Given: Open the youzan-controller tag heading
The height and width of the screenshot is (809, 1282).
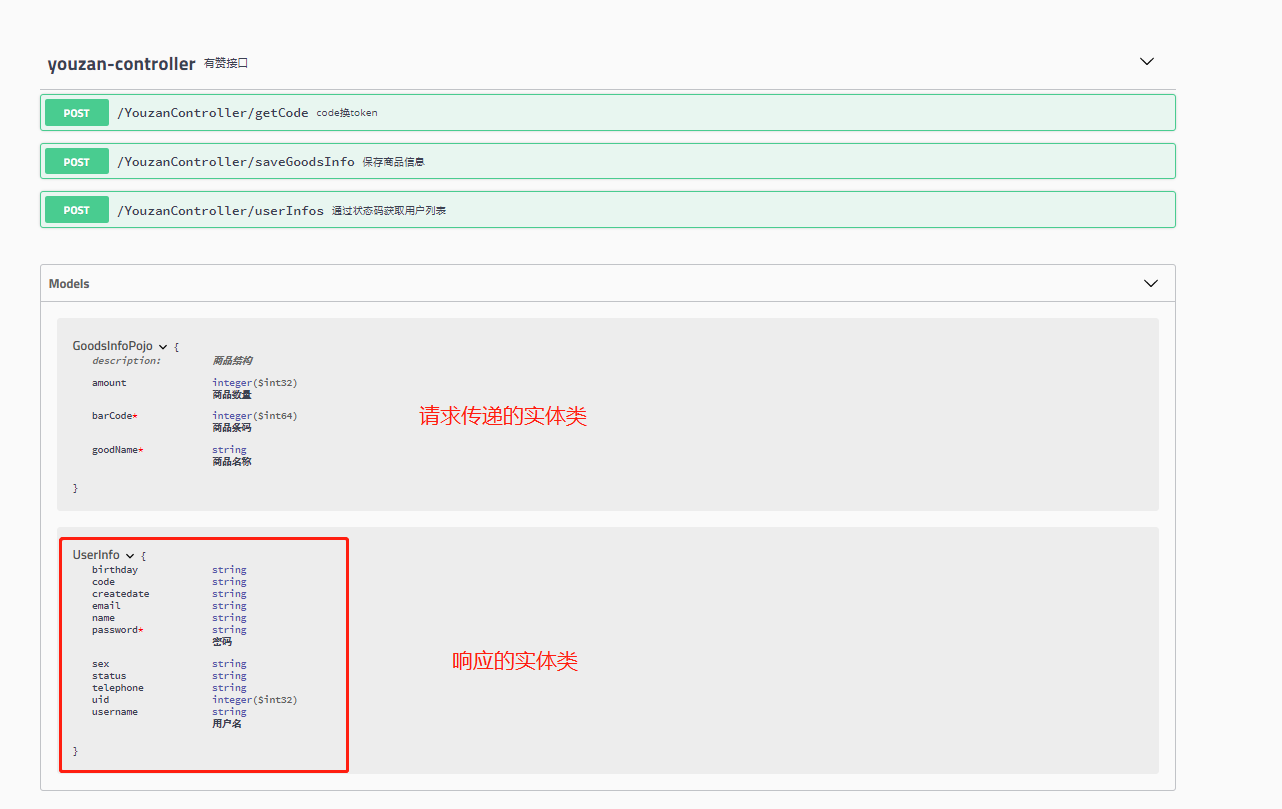Looking at the screenshot, I should 121,63.
